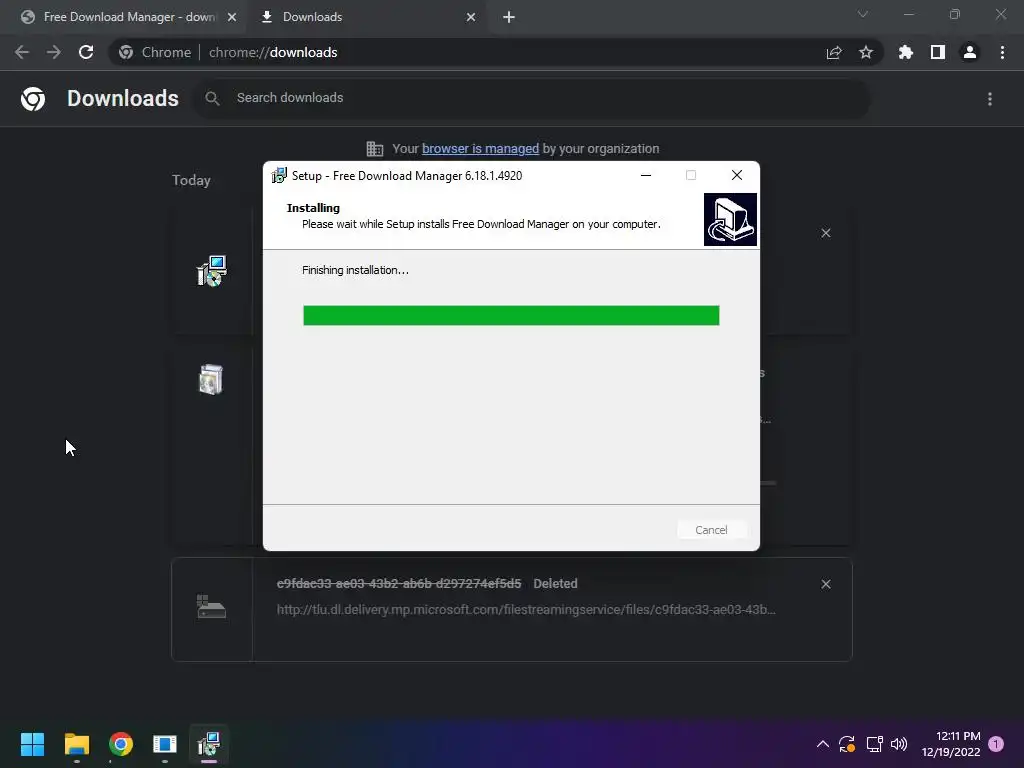
Task: Open the clock and date panel
Action: [951, 744]
